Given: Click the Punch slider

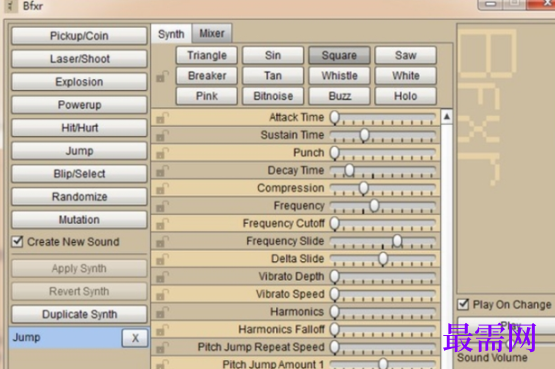Looking at the screenshot, I should [383, 153].
